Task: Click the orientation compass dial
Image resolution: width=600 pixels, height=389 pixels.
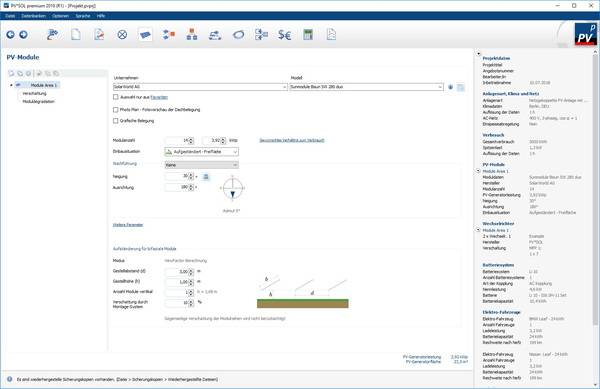Action: tap(232, 188)
